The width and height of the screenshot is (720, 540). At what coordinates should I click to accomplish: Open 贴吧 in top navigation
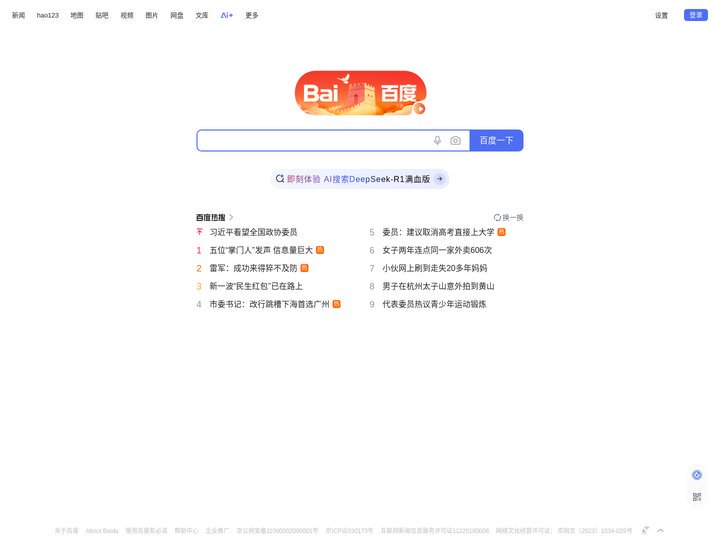102,15
